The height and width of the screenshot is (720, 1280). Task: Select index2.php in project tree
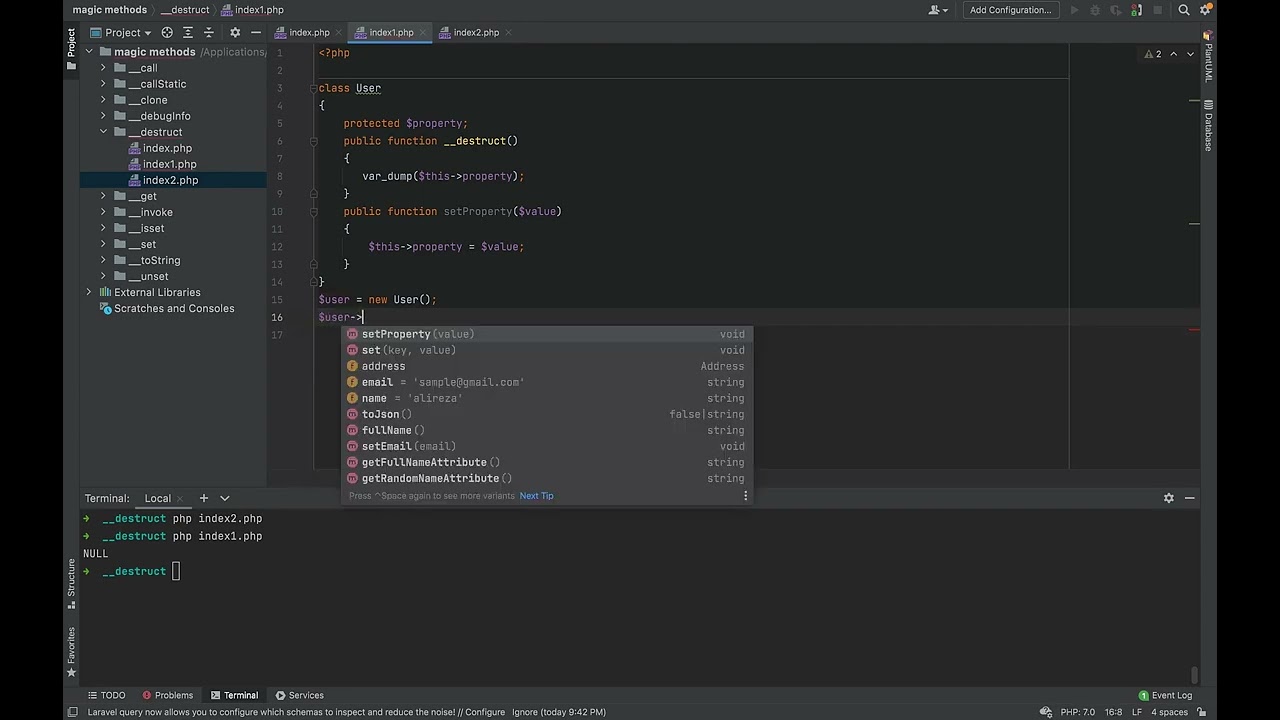[x=170, y=180]
